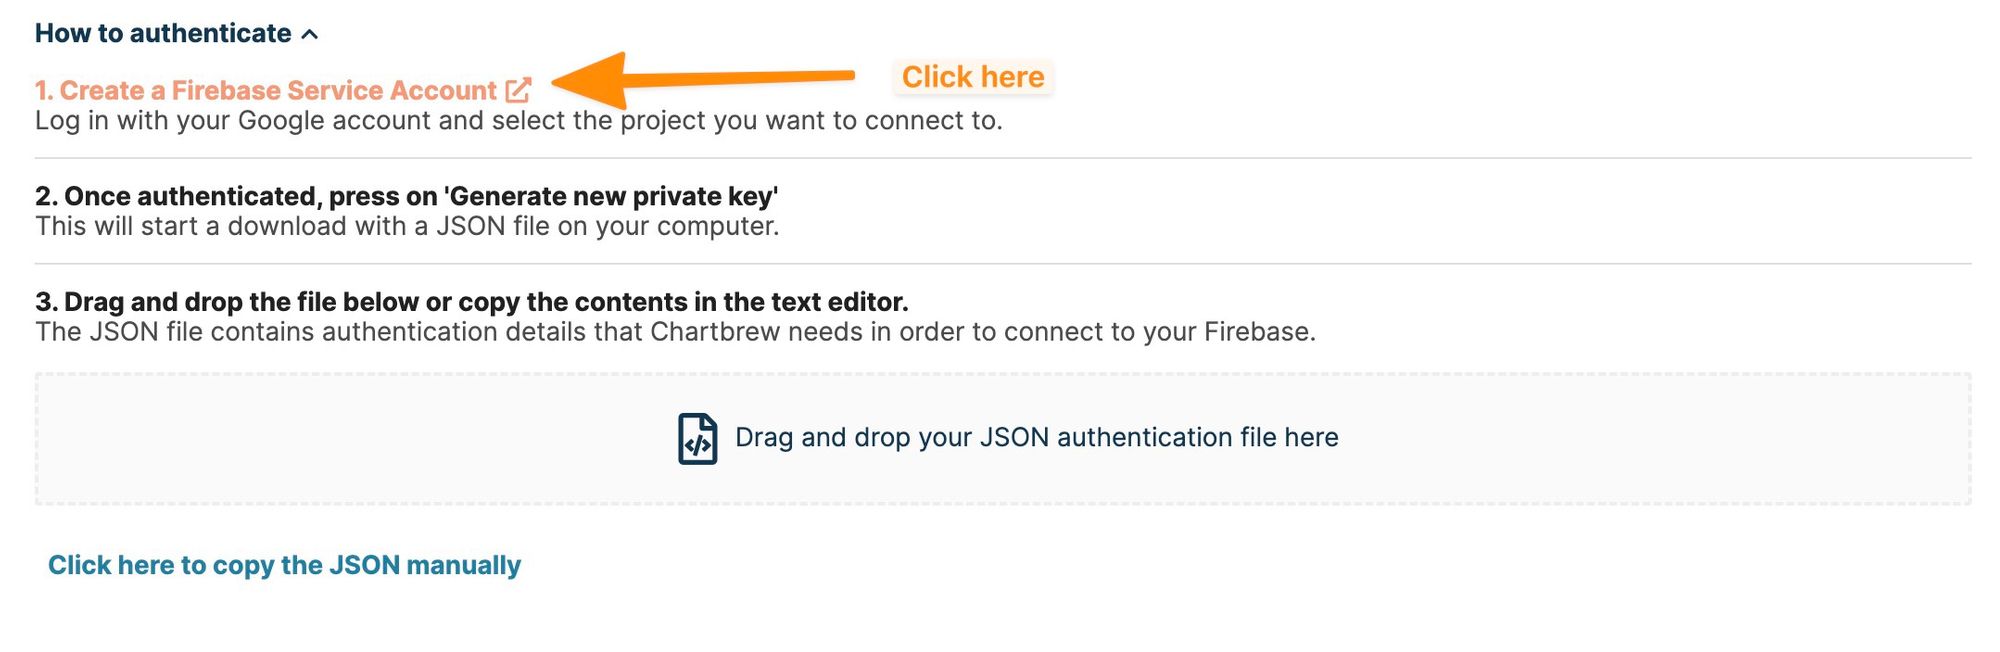Open Create a Firebase Service Account link

pyautogui.click(x=266, y=91)
